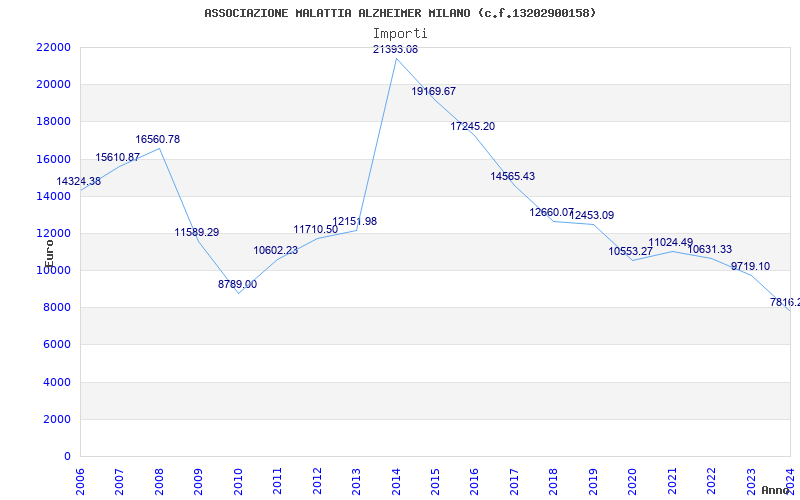Select the data label 11589.29

tap(197, 233)
